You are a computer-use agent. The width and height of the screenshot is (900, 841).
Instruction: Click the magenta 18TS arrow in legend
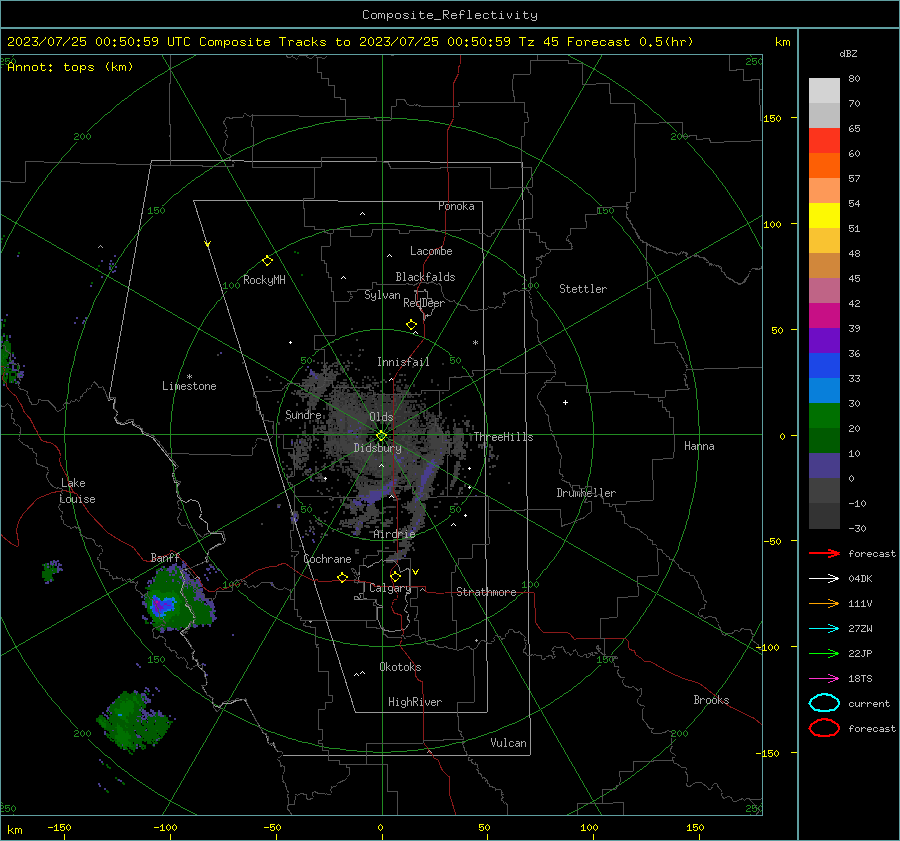point(824,679)
